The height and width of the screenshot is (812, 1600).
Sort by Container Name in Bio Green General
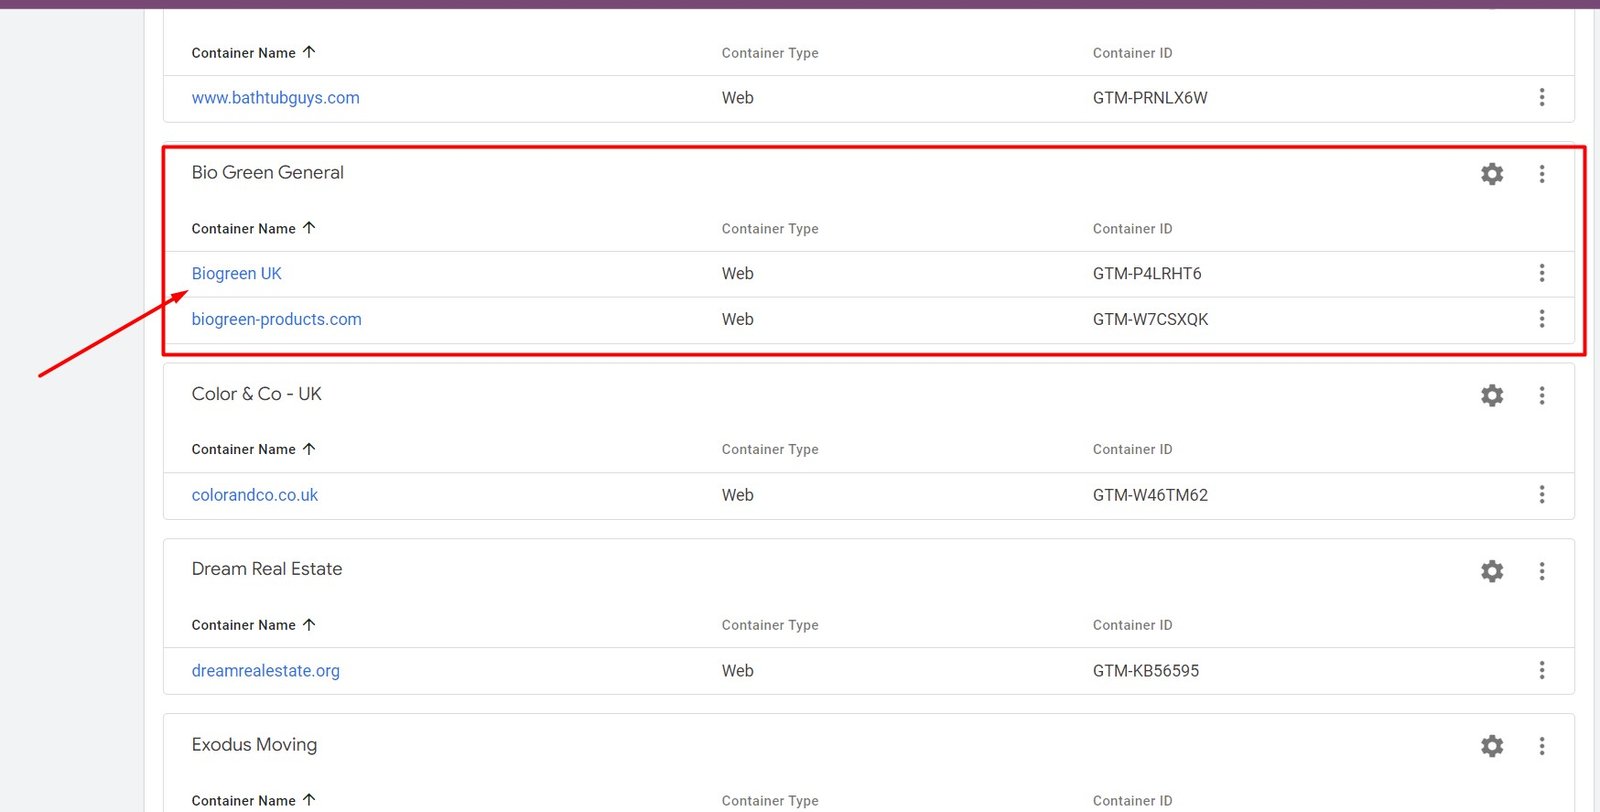pos(253,228)
